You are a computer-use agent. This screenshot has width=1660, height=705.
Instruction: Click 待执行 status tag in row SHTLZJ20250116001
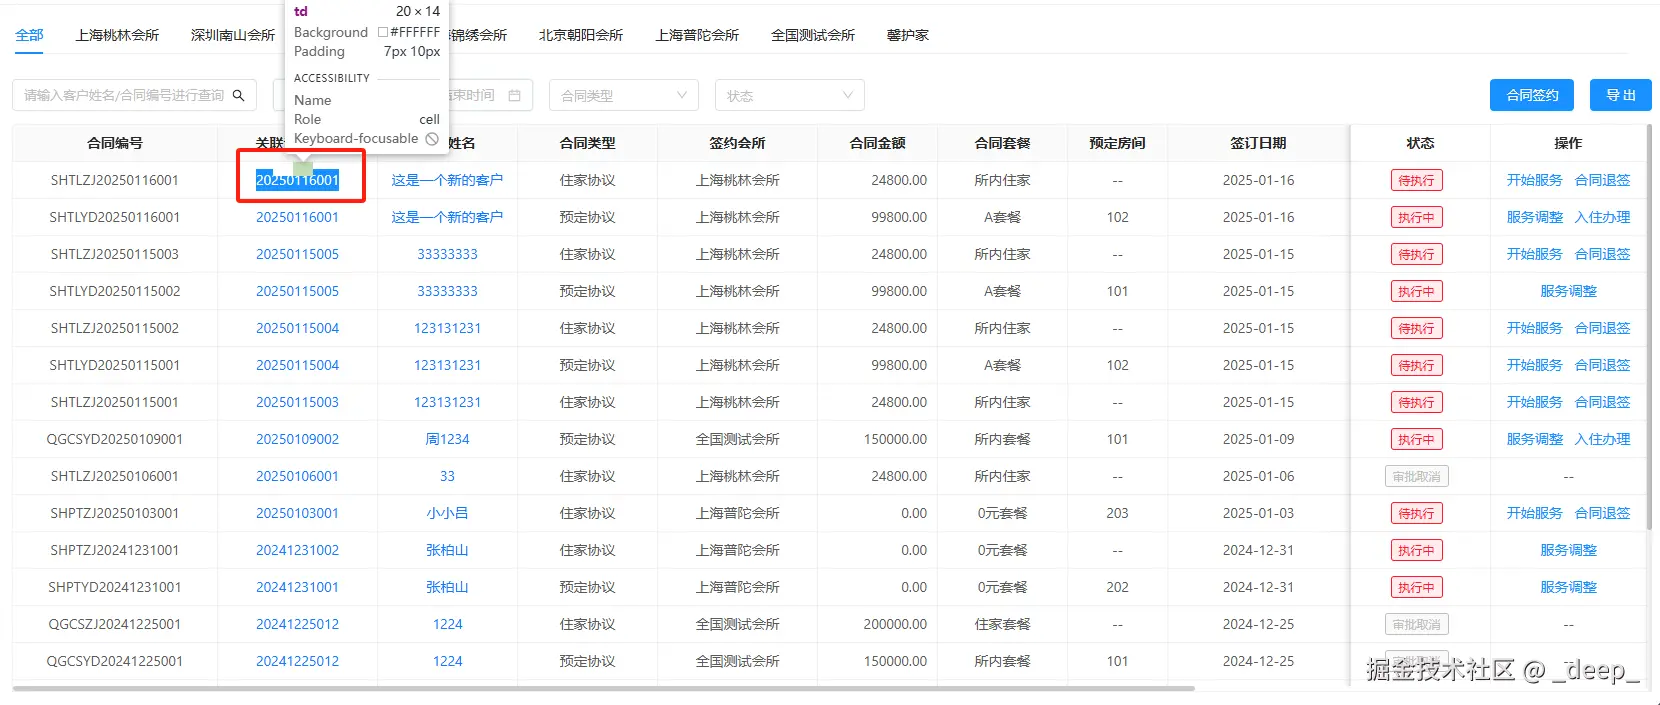point(1416,180)
